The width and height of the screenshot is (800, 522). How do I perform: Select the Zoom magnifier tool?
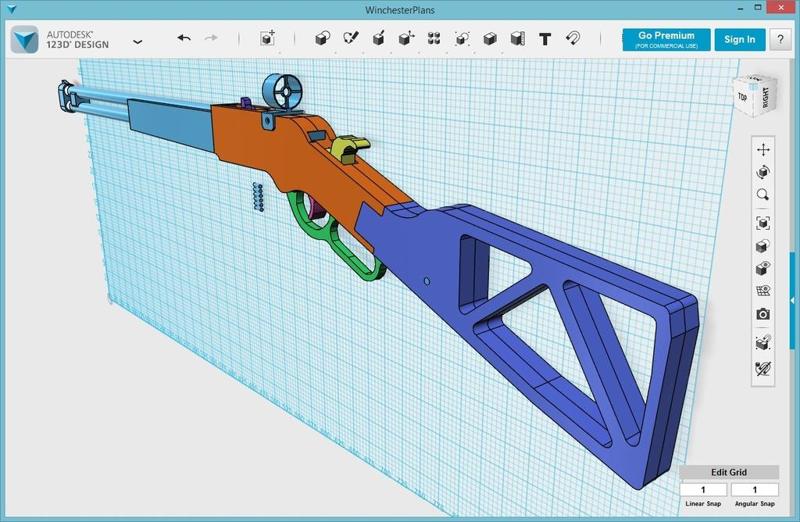pos(763,194)
